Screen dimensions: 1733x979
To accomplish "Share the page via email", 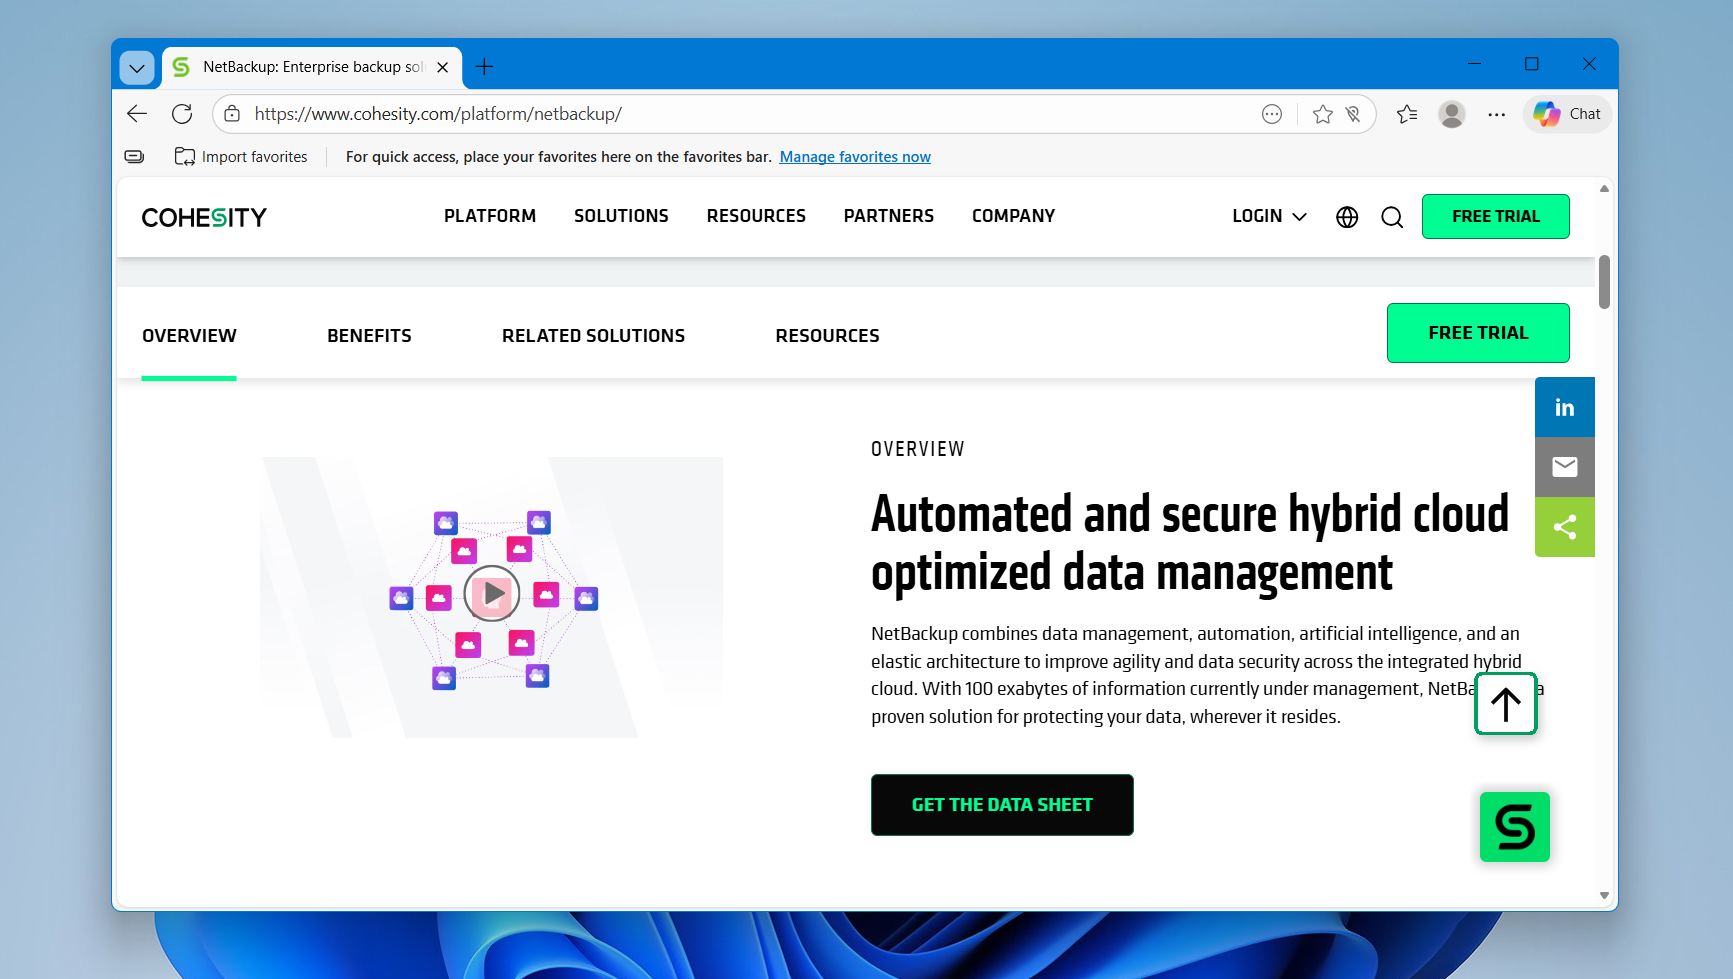I will [1564, 466].
